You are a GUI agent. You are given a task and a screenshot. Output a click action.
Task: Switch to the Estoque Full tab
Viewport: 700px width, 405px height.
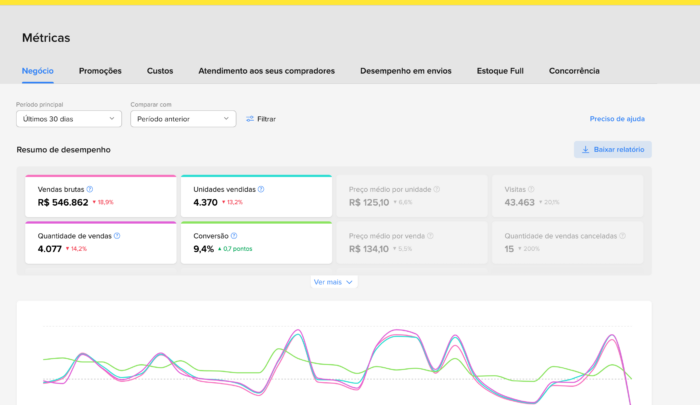pos(500,71)
